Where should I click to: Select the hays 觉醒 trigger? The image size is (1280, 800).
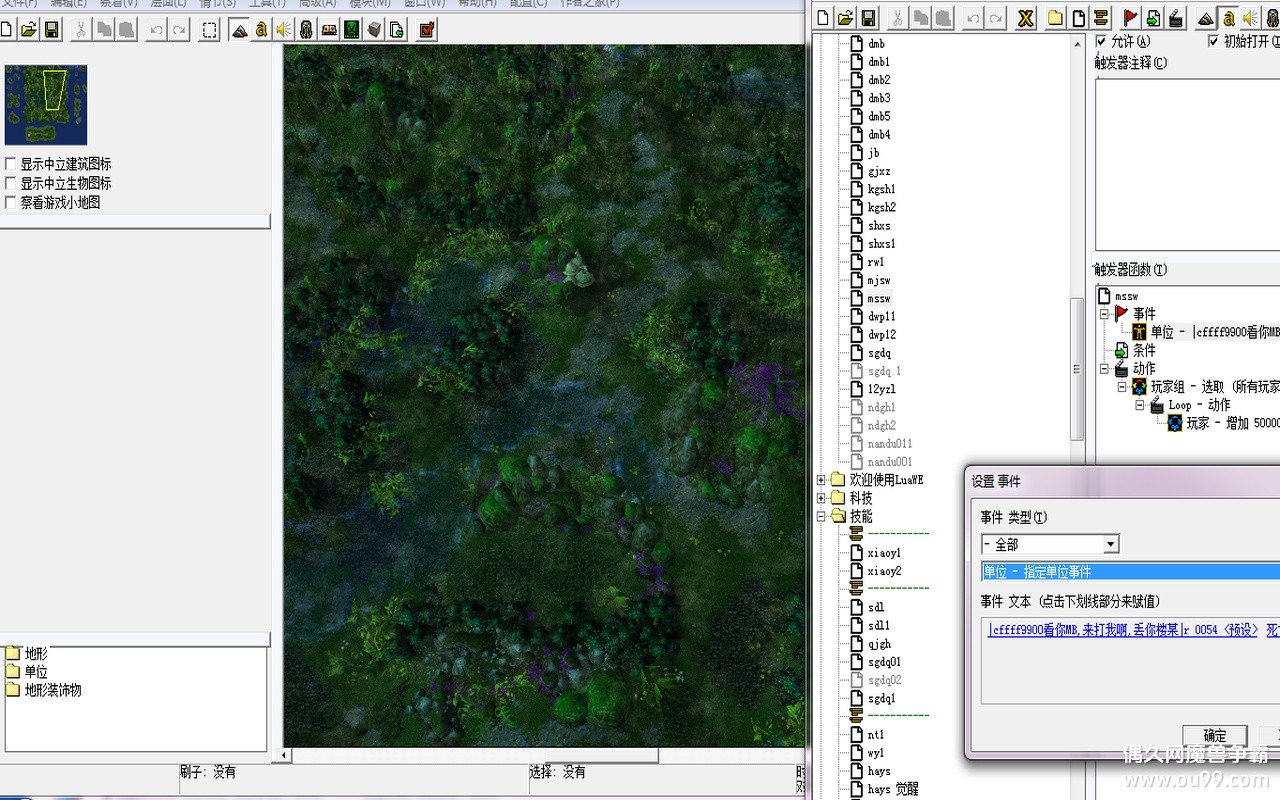pos(892,790)
